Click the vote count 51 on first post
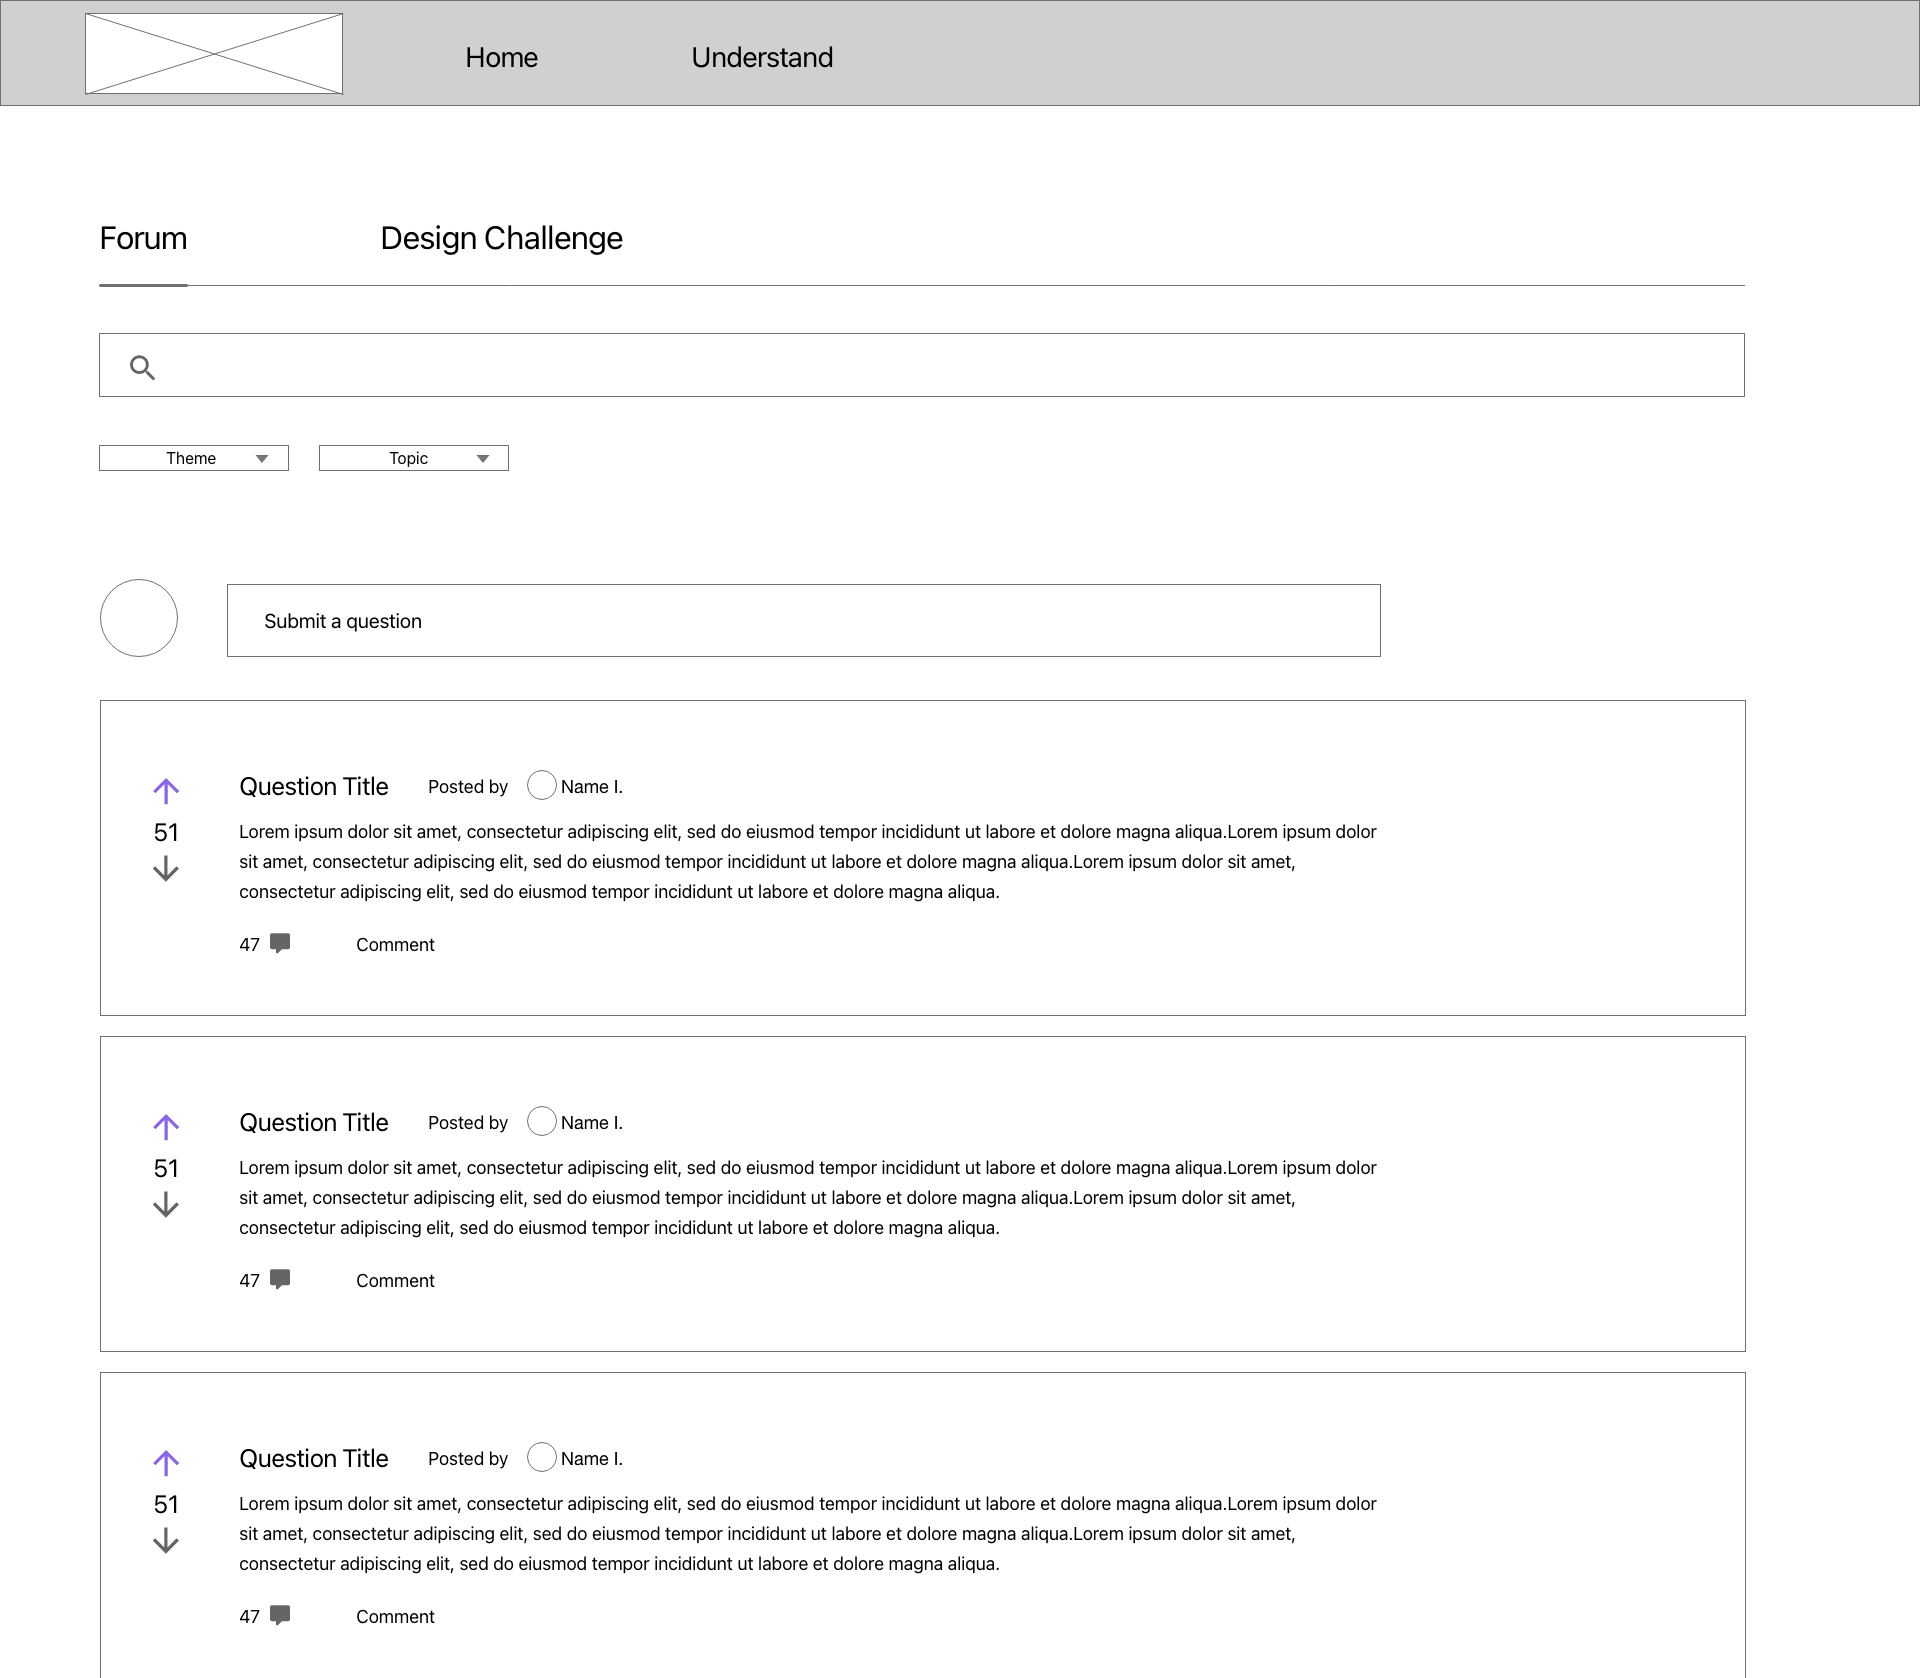Viewport: 1920px width, 1678px height. (166, 833)
